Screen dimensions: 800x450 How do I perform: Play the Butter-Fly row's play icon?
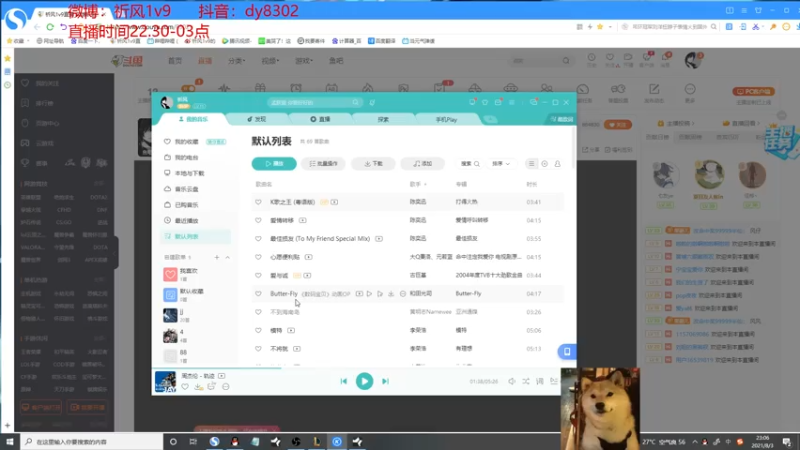(369, 294)
